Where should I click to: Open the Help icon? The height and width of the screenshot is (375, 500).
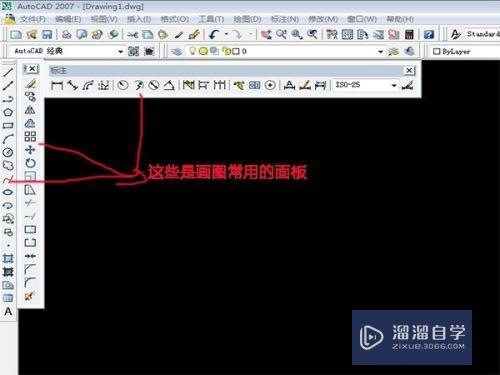pos(429,34)
